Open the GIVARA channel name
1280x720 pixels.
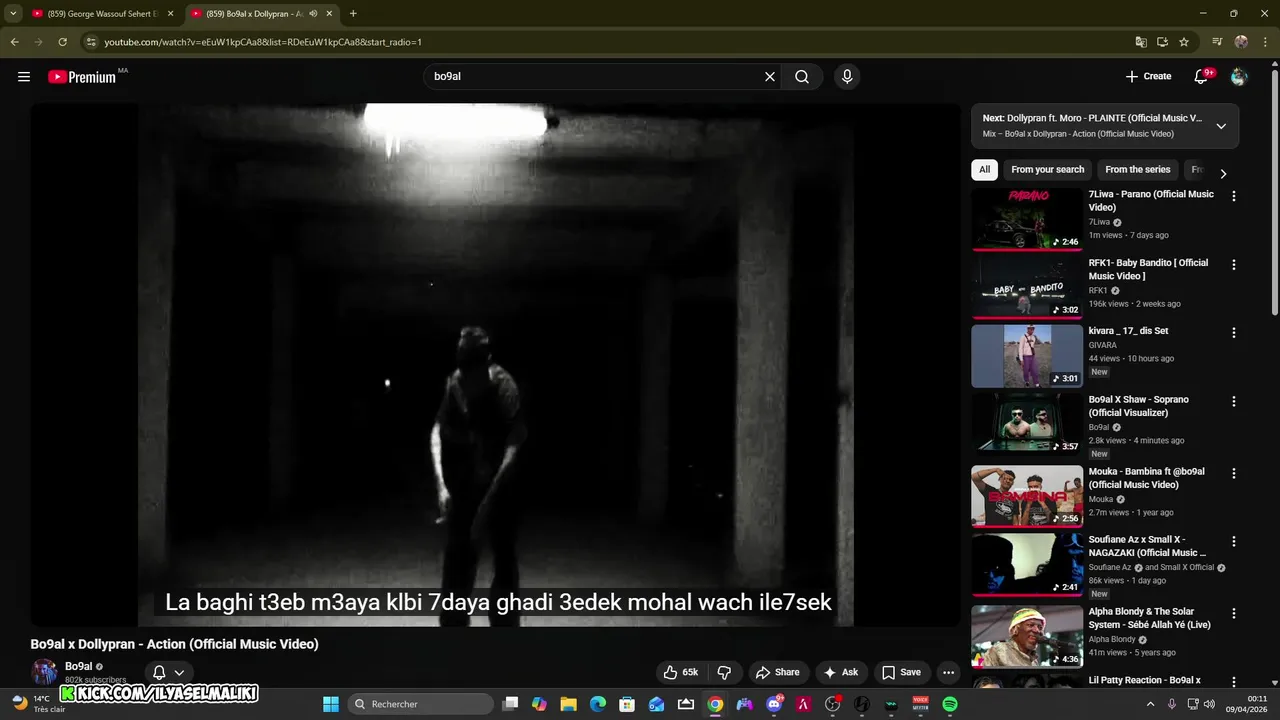pyautogui.click(x=1102, y=345)
